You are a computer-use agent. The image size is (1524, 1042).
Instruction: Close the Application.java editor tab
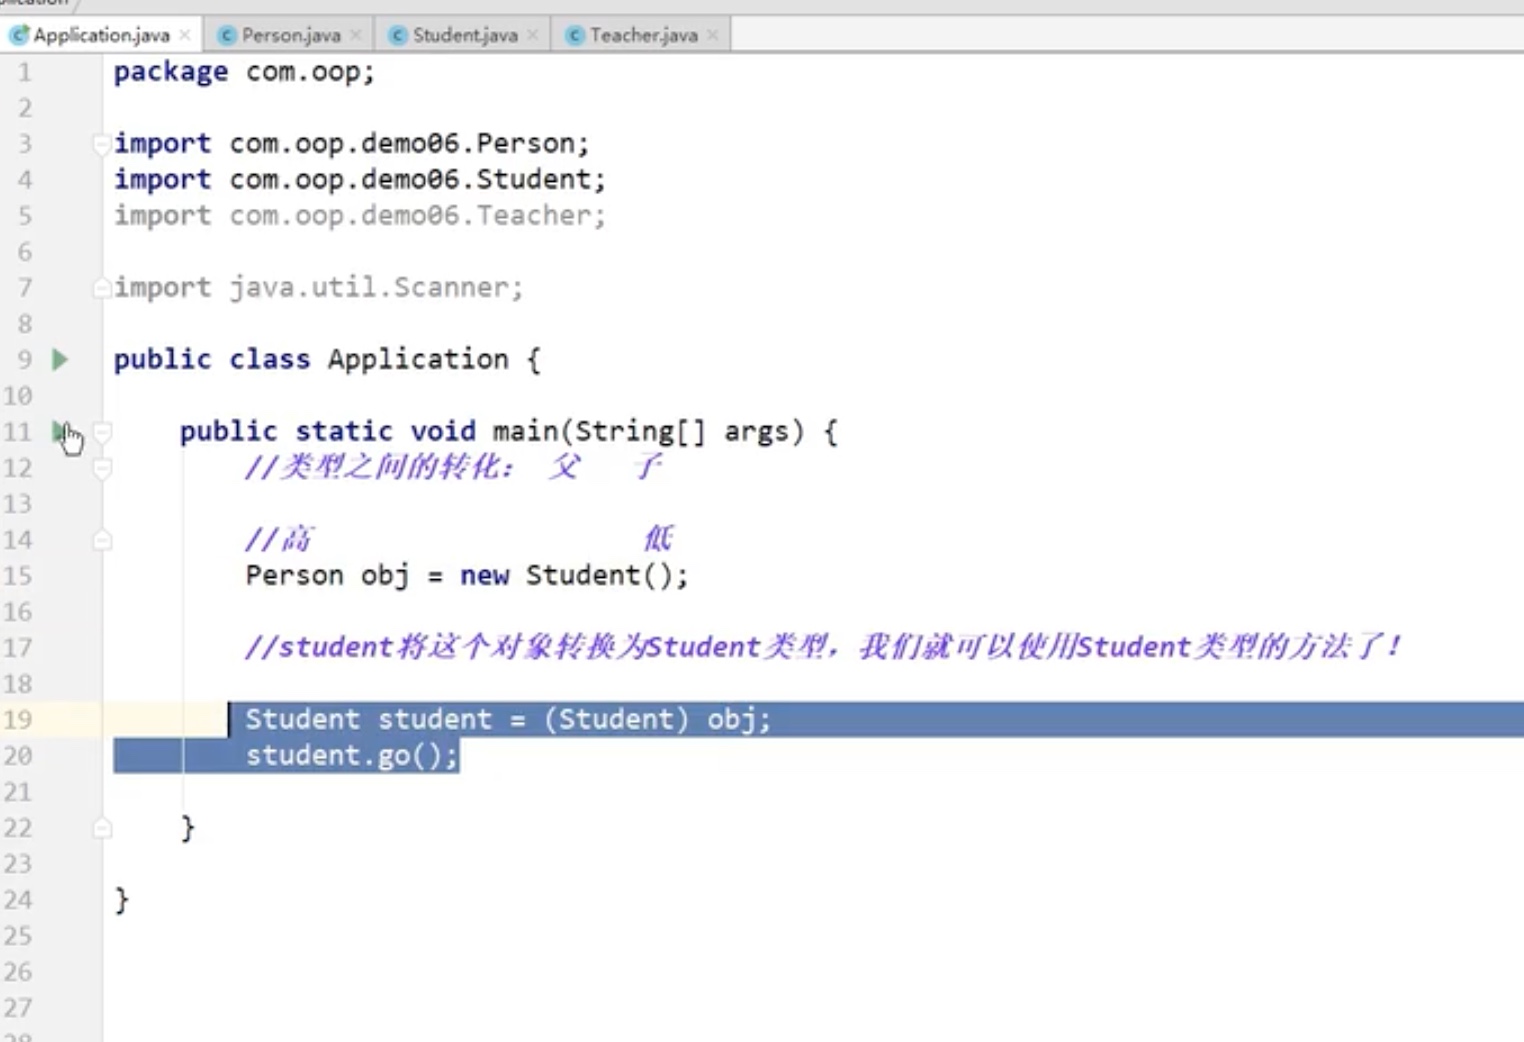tap(185, 35)
